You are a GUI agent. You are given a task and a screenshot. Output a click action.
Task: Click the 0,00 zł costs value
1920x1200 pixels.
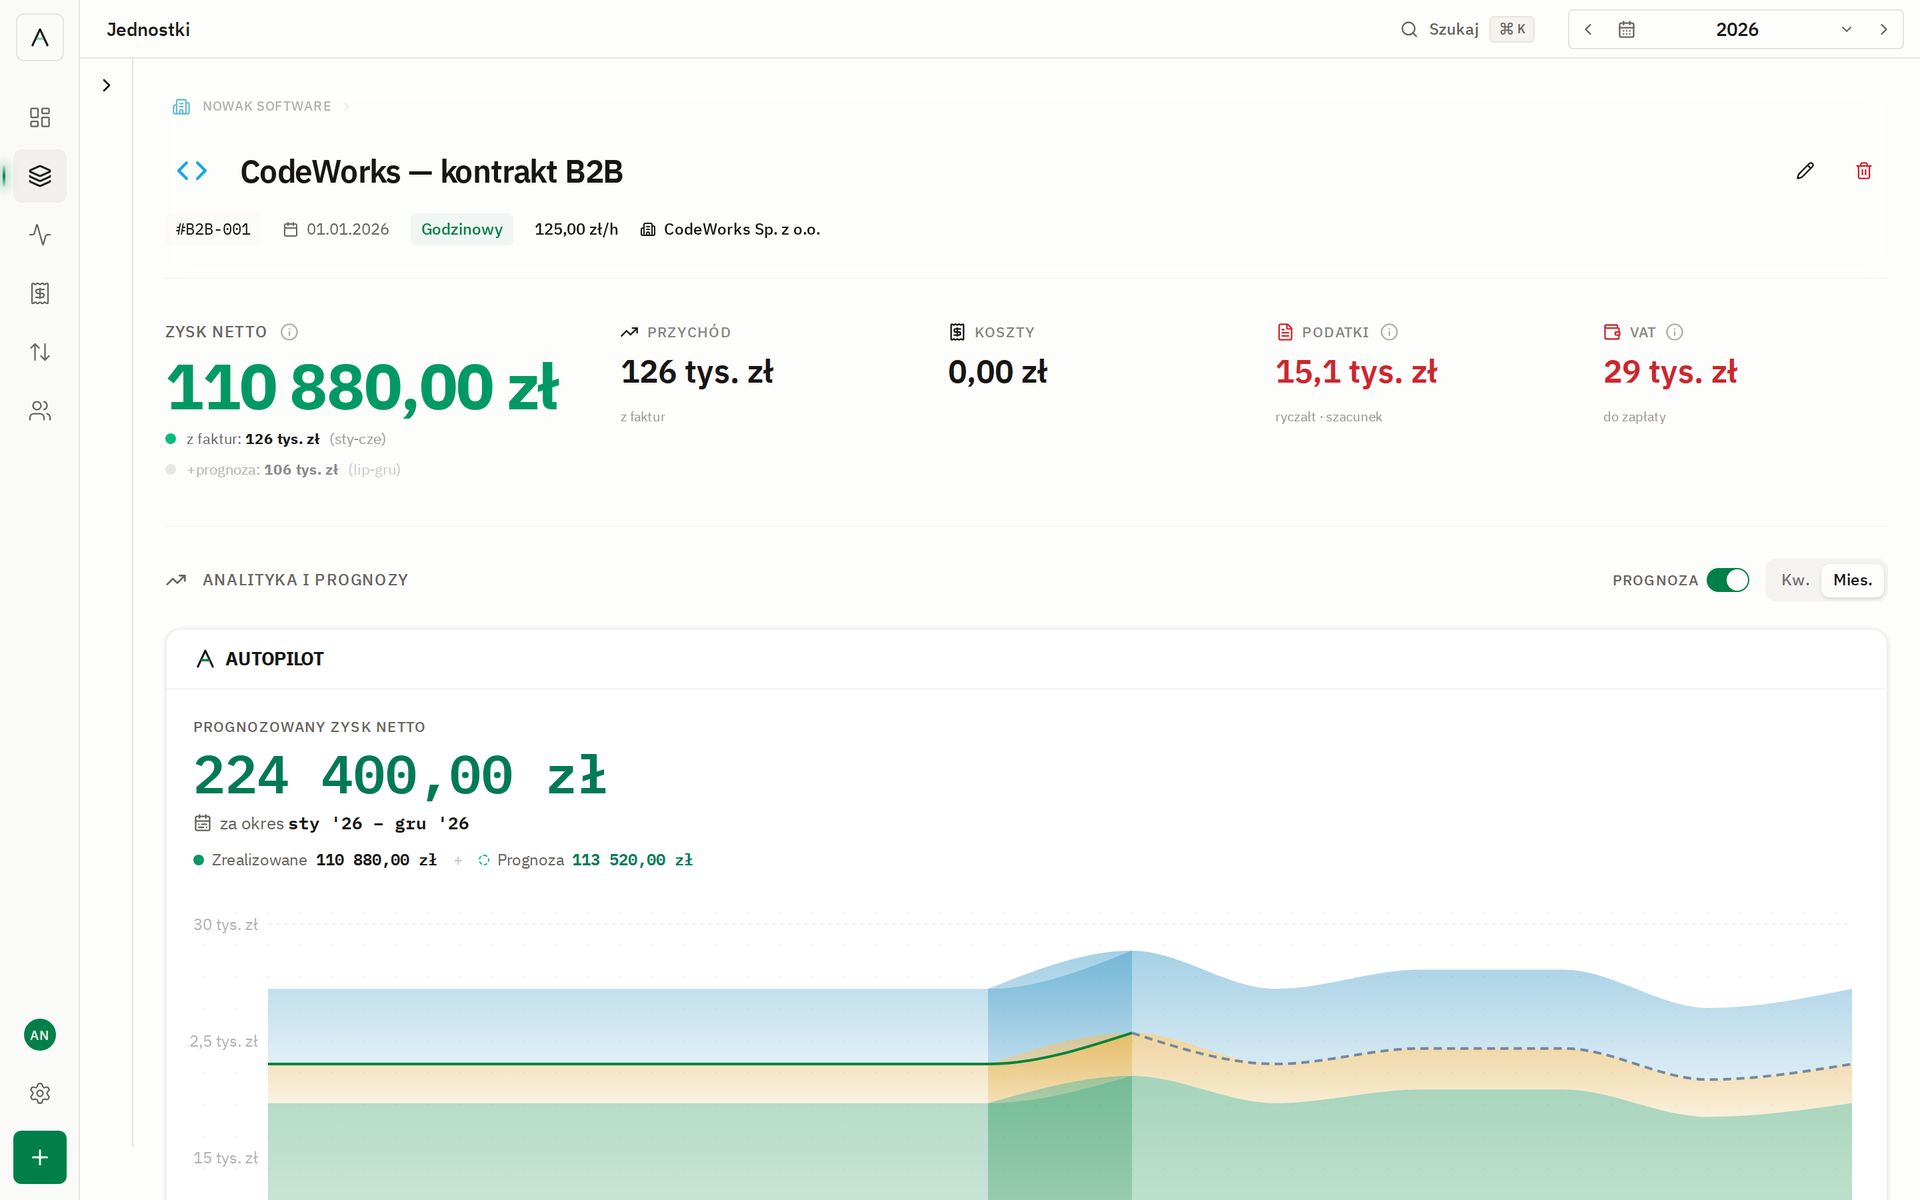tap(998, 372)
